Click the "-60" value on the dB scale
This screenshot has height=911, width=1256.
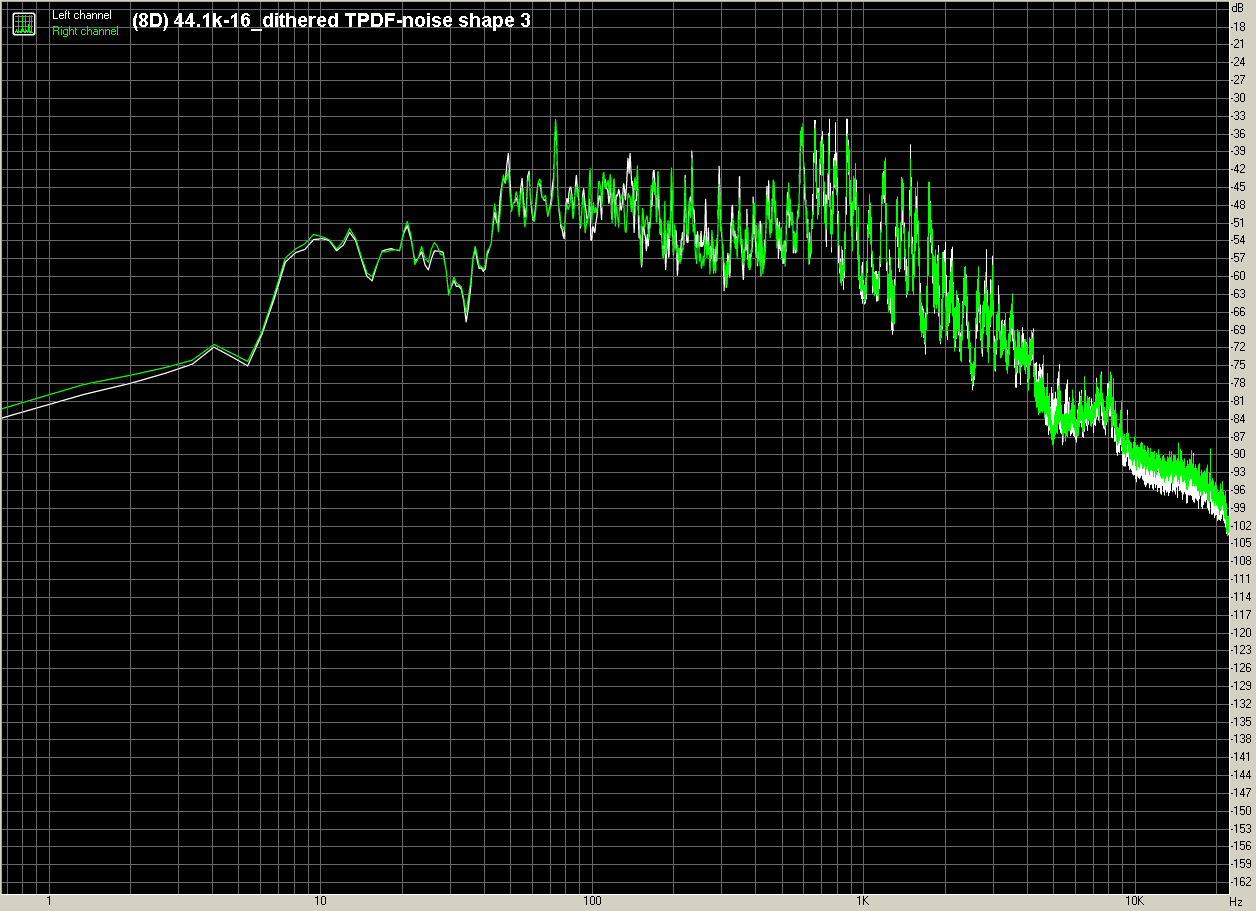click(1239, 275)
